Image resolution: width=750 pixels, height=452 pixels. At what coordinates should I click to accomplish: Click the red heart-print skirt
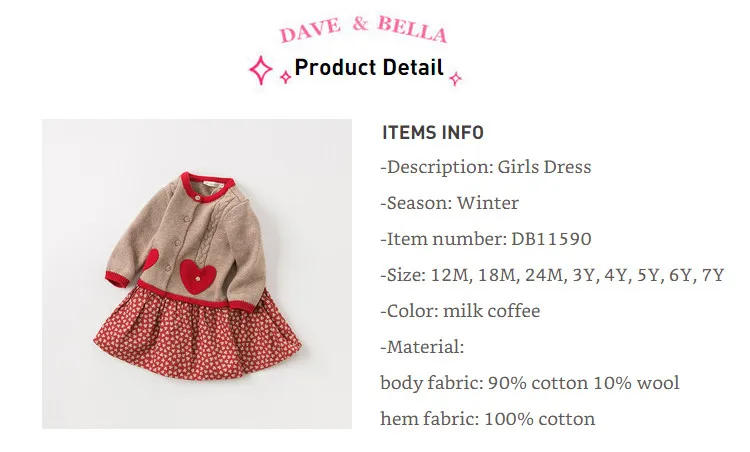coord(197,335)
